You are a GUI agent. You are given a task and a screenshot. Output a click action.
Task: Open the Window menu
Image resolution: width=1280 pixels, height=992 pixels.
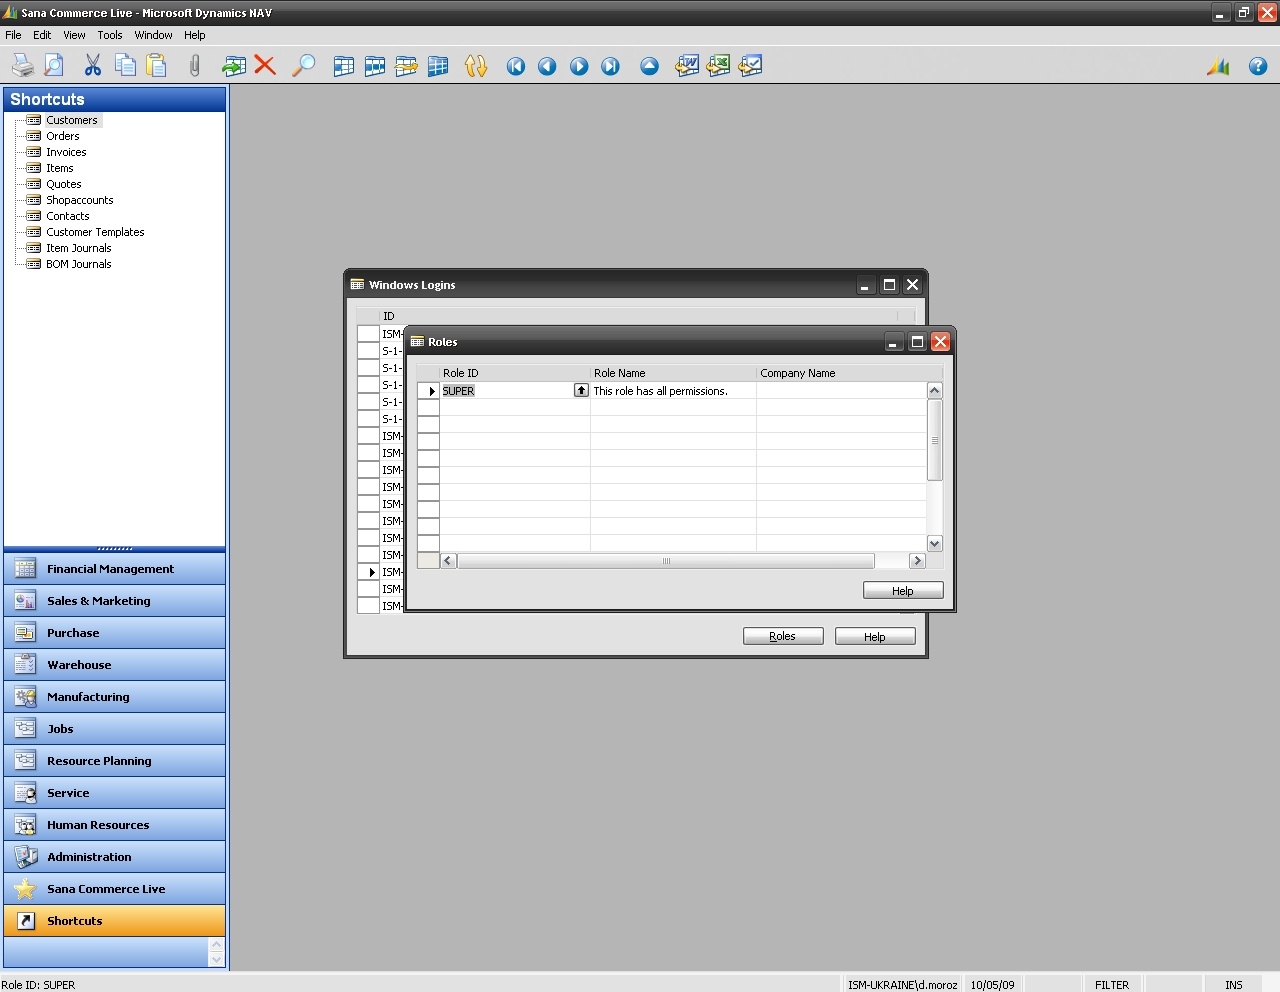click(x=153, y=35)
